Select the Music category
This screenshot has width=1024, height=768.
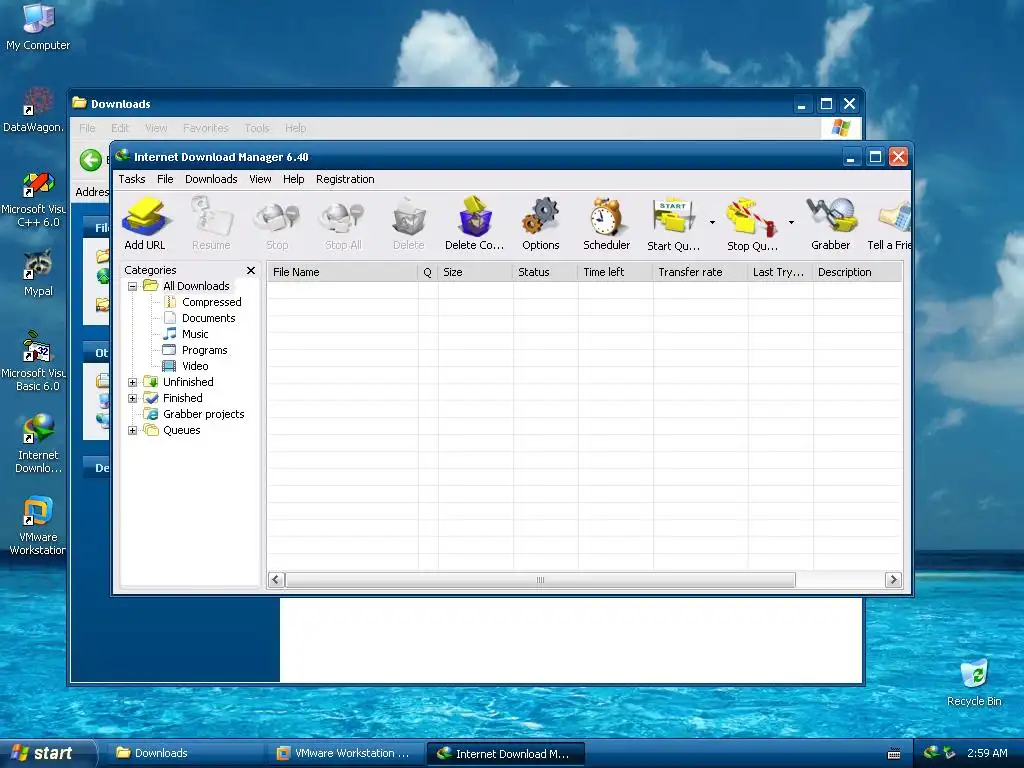(x=195, y=334)
